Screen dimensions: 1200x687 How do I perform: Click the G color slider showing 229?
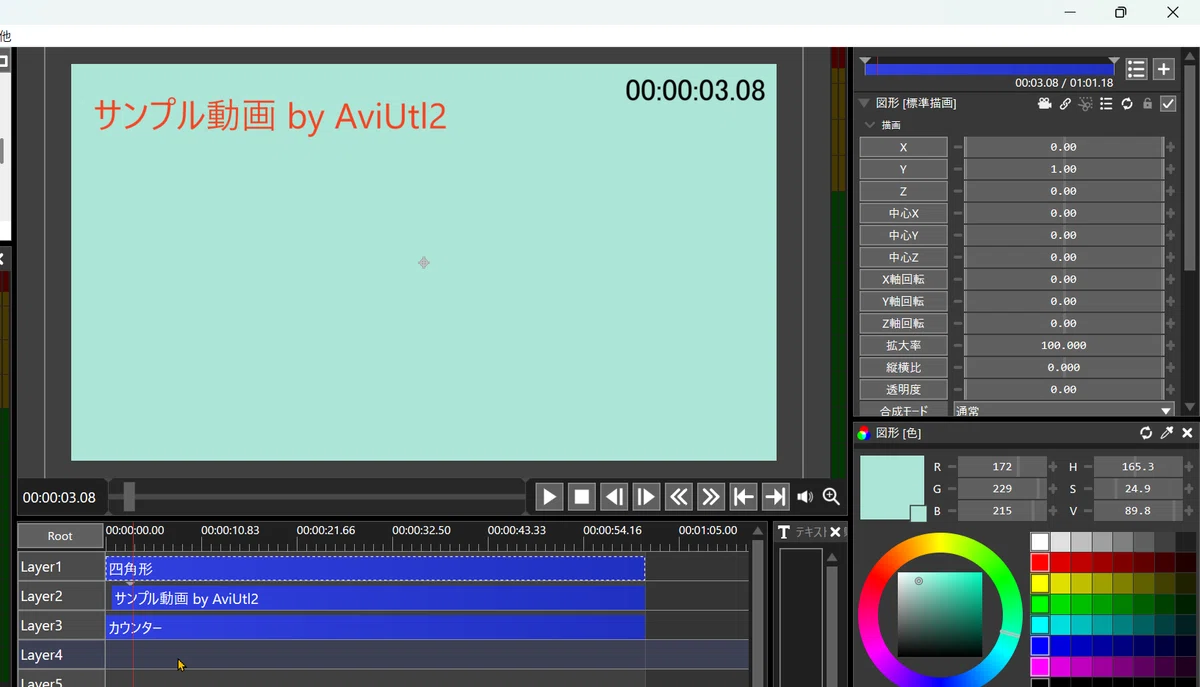[x=1002, y=489]
